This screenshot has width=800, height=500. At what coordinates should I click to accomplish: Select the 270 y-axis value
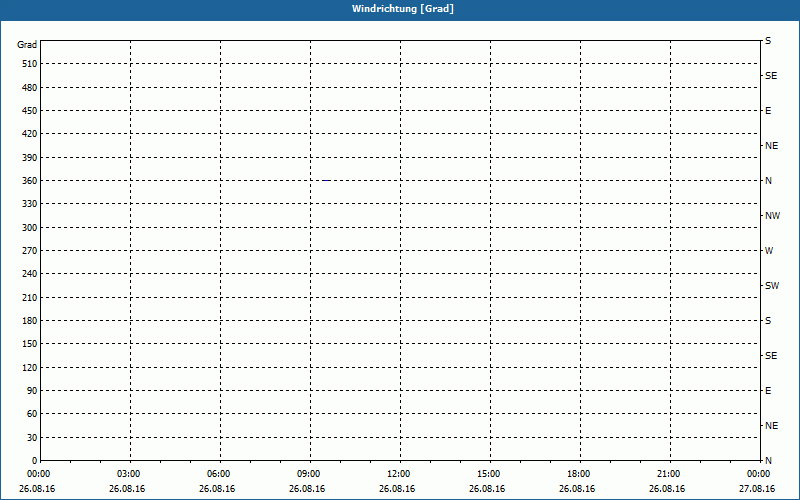pos(30,251)
